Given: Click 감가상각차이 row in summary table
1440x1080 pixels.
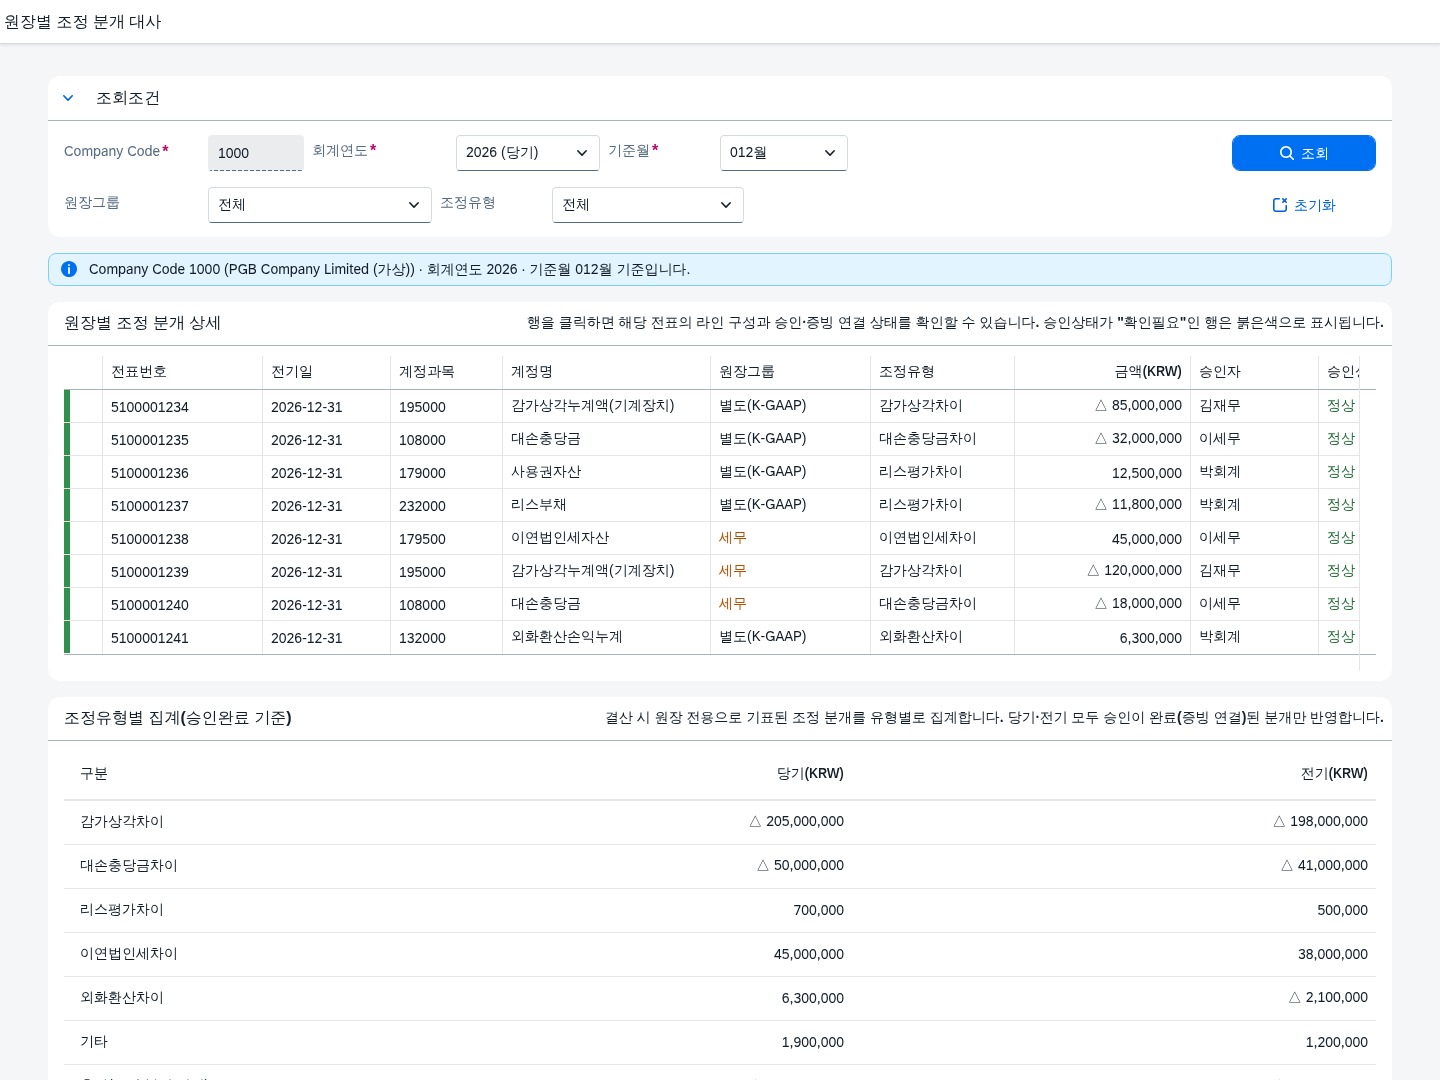Looking at the screenshot, I should 720,822.
